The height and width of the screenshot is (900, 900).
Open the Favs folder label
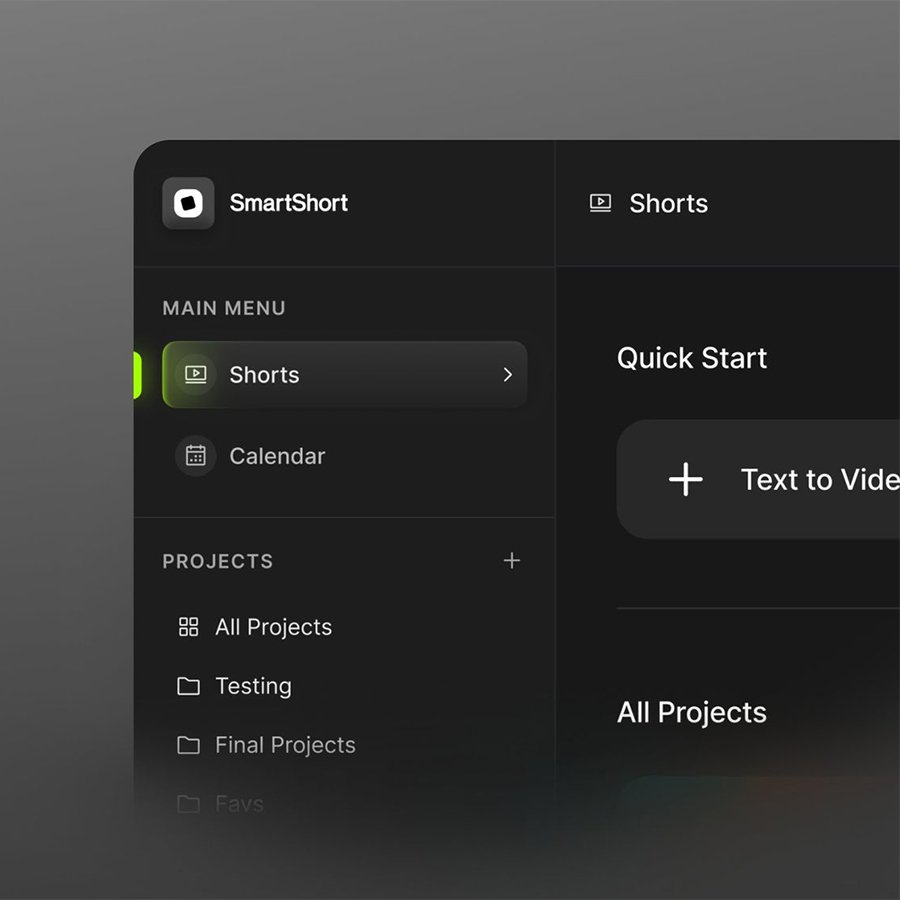239,803
